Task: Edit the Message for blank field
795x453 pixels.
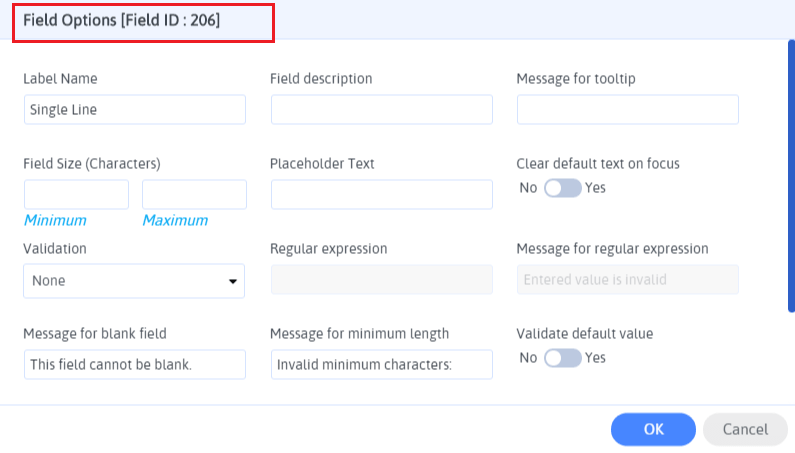Action: (x=134, y=365)
